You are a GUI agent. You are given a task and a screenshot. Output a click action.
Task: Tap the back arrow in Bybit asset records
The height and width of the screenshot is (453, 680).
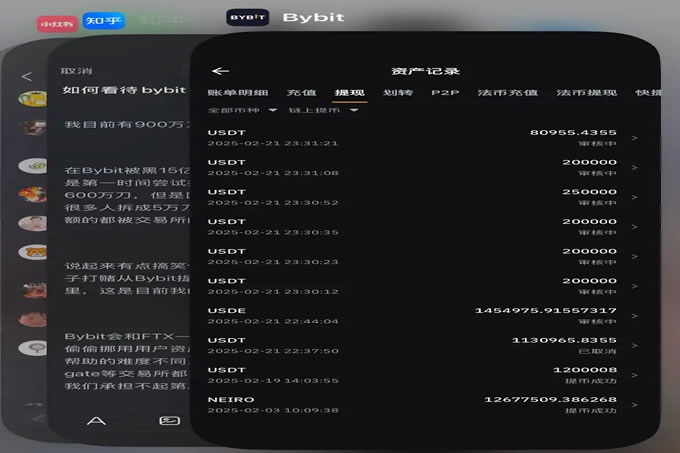click(x=220, y=71)
